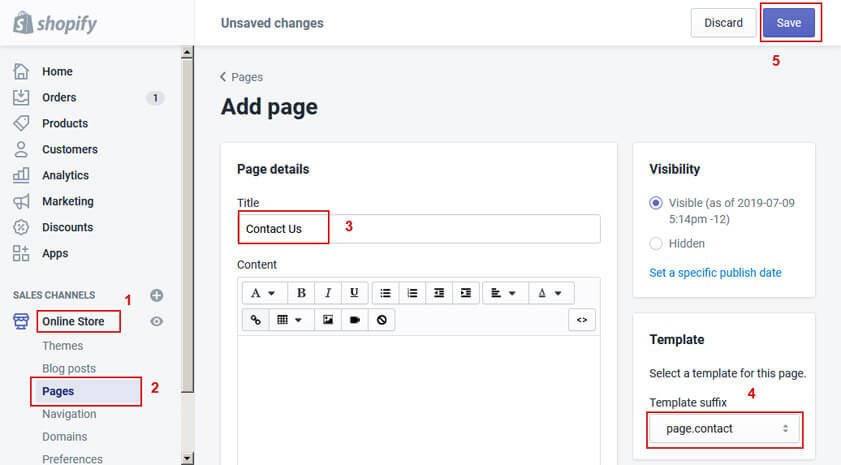841x465 pixels.
Task: Insert a video using the video icon
Action: coord(354,320)
